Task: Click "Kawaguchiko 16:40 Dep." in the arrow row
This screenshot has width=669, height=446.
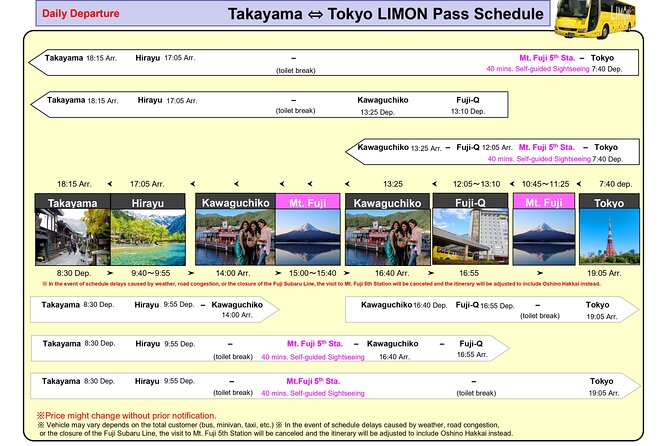Action: pyautogui.click(x=404, y=305)
